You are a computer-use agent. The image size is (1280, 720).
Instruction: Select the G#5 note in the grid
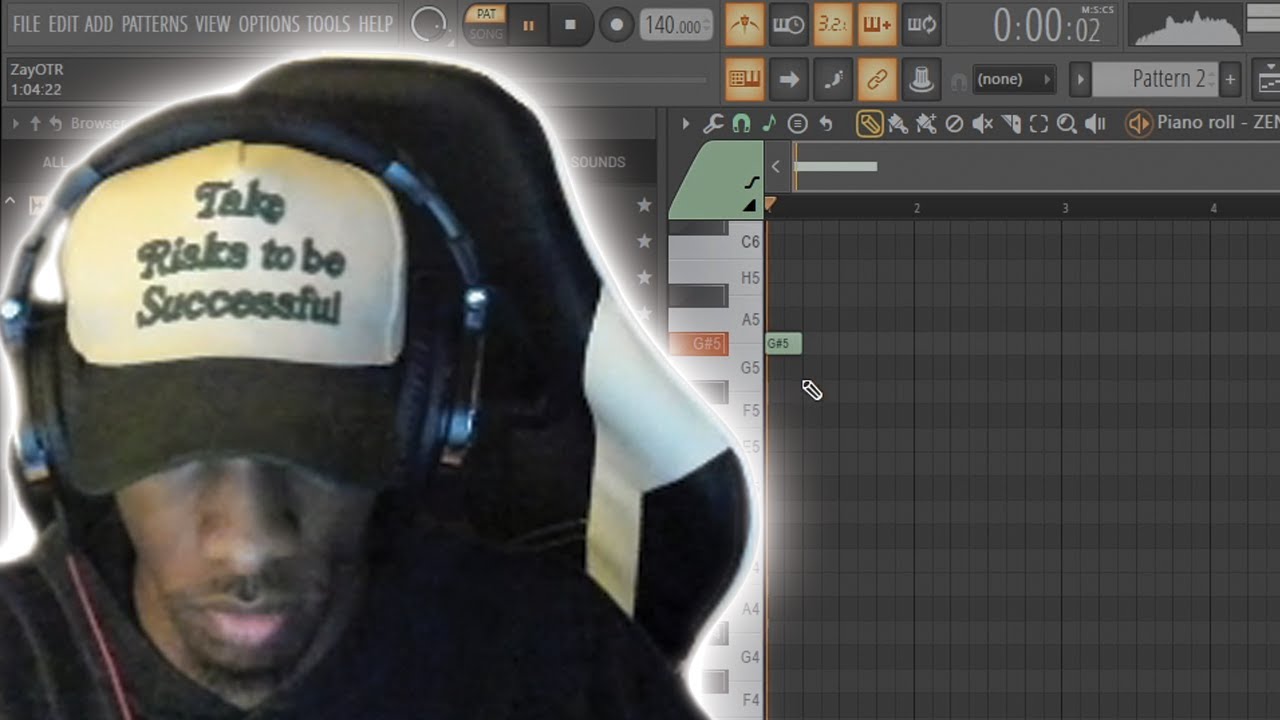click(x=784, y=344)
